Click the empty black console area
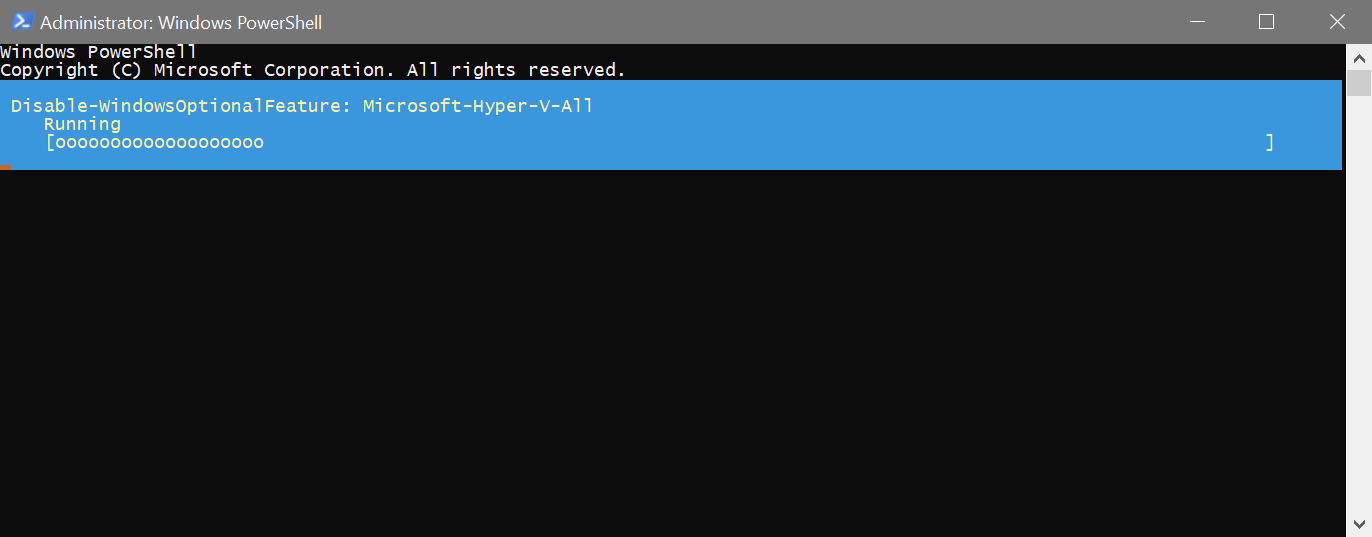This screenshot has width=1372, height=537. tap(672, 350)
